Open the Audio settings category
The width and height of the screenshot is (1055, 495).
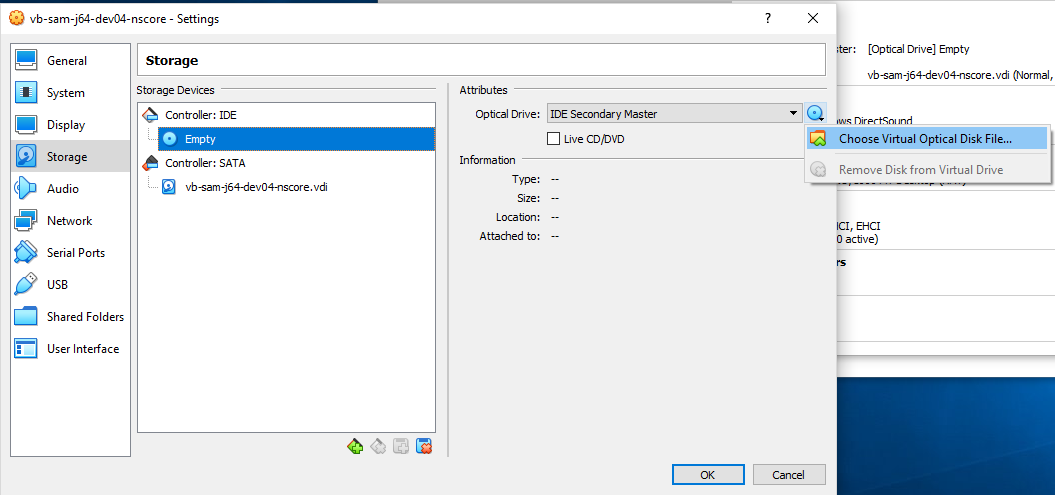[71, 189]
